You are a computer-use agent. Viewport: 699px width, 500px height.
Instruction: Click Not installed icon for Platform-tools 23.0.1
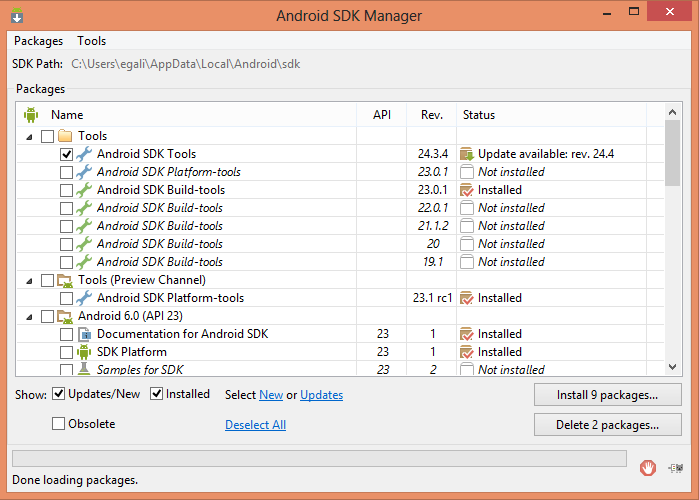tap(467, 172)
